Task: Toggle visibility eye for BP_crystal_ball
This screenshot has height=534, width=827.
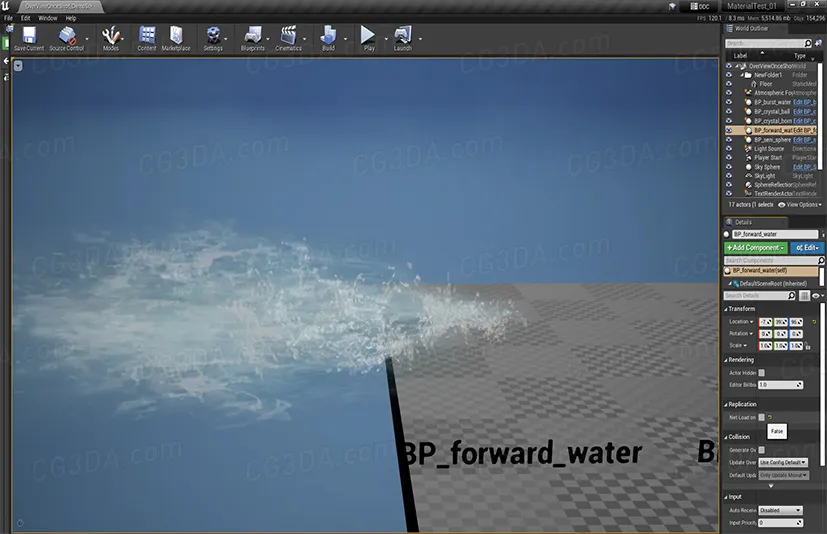Action: coord(728,112)
